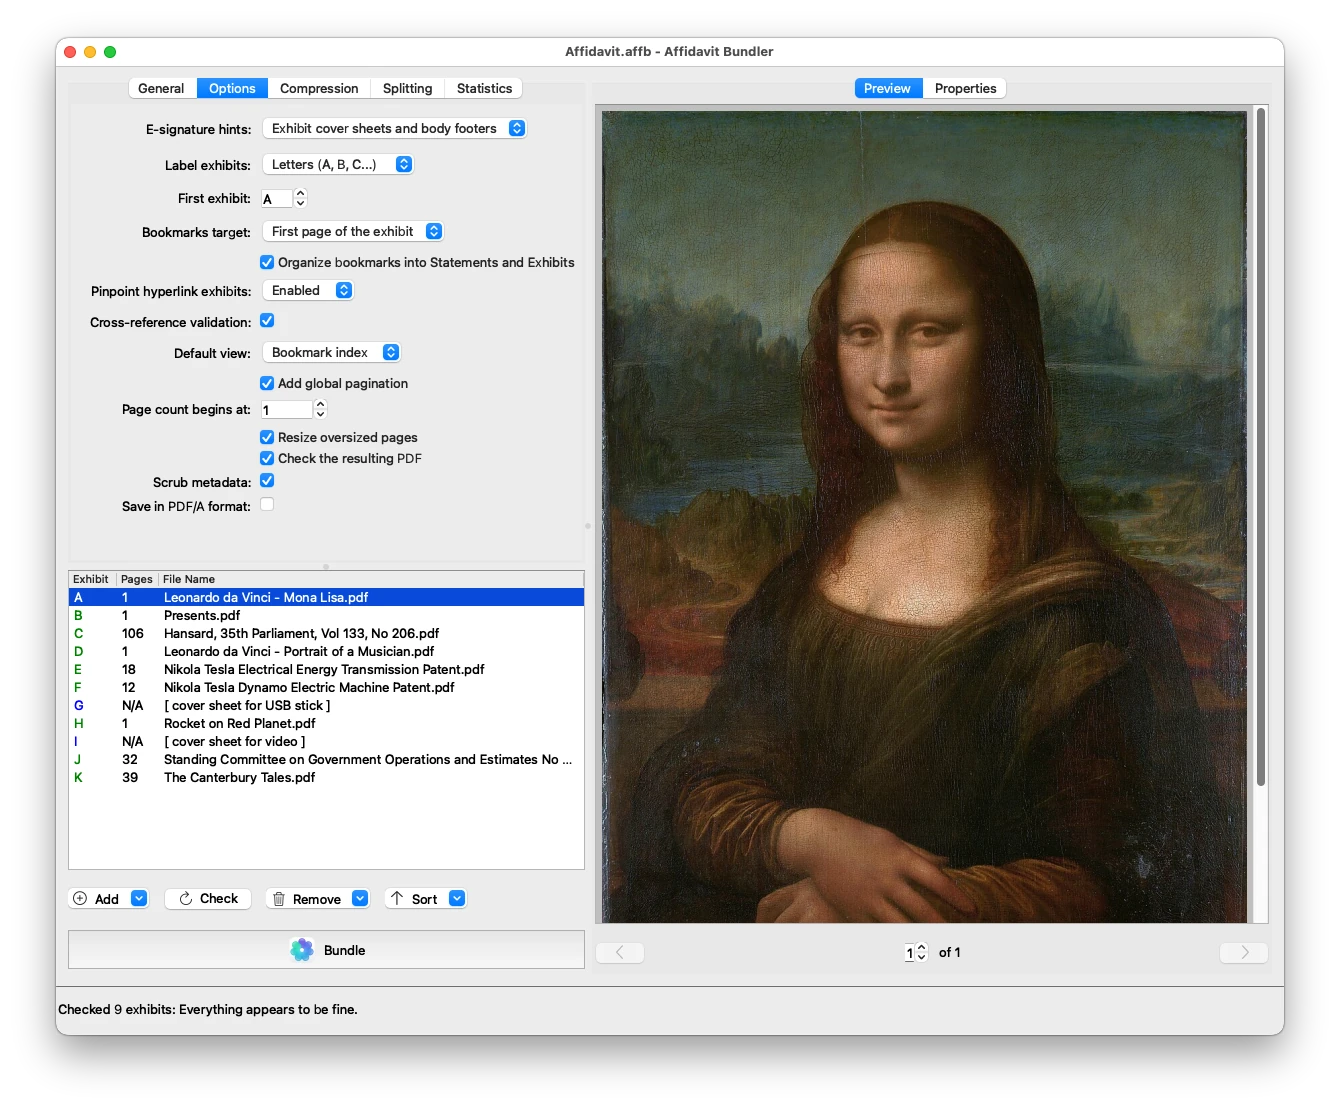1340x1109 pixels.
Task: Select the Hansard, 35th Parliament exhibit row
Action: click(326, 634)
